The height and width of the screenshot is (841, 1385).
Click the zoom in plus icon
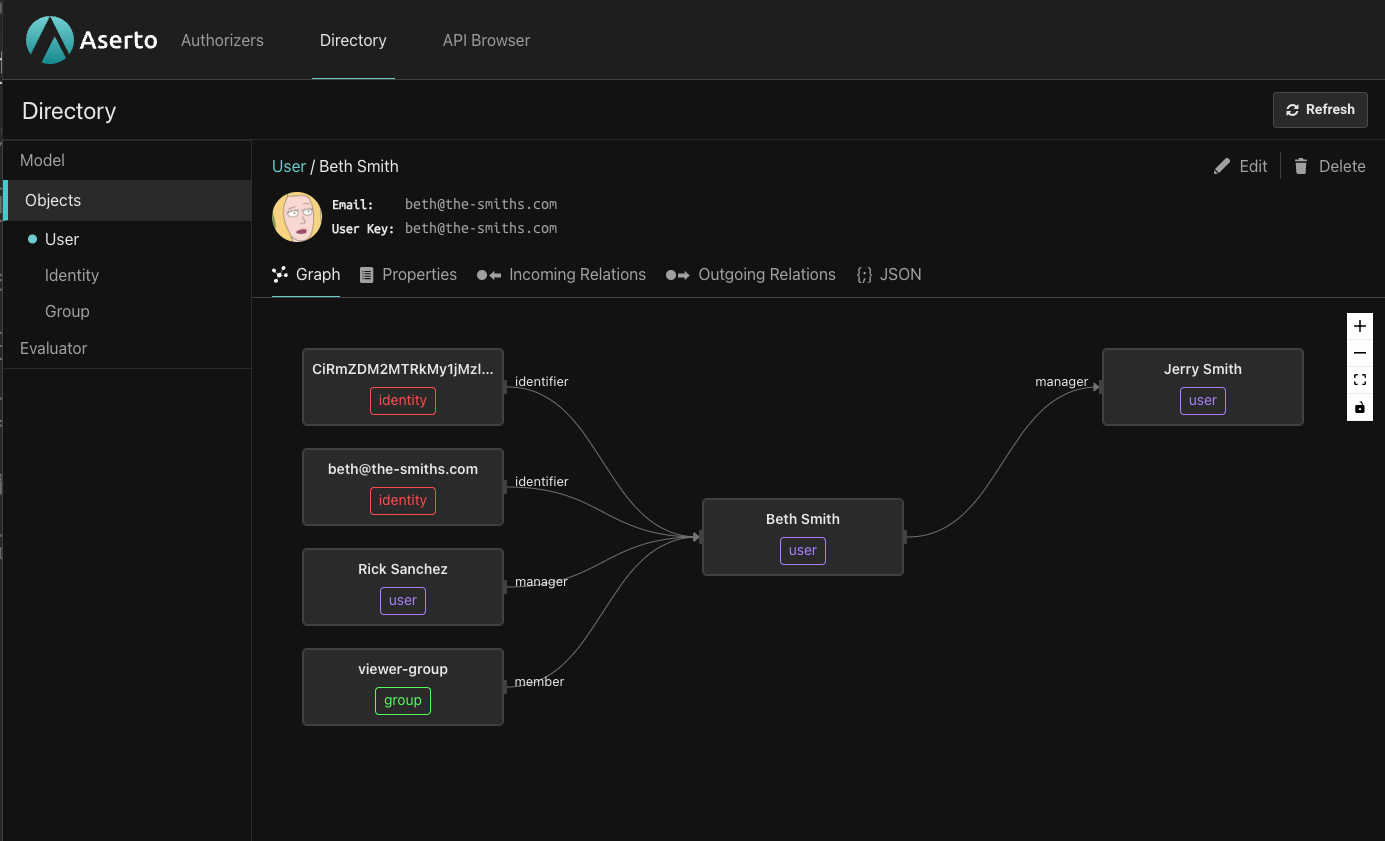[x=1359, y=327]
